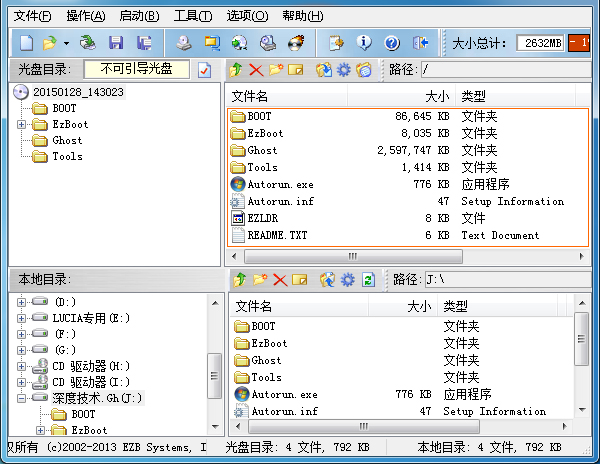Expand the (F:) drive node
The width and height of the screenshot is (600, 464).
(x=21, y=334)
